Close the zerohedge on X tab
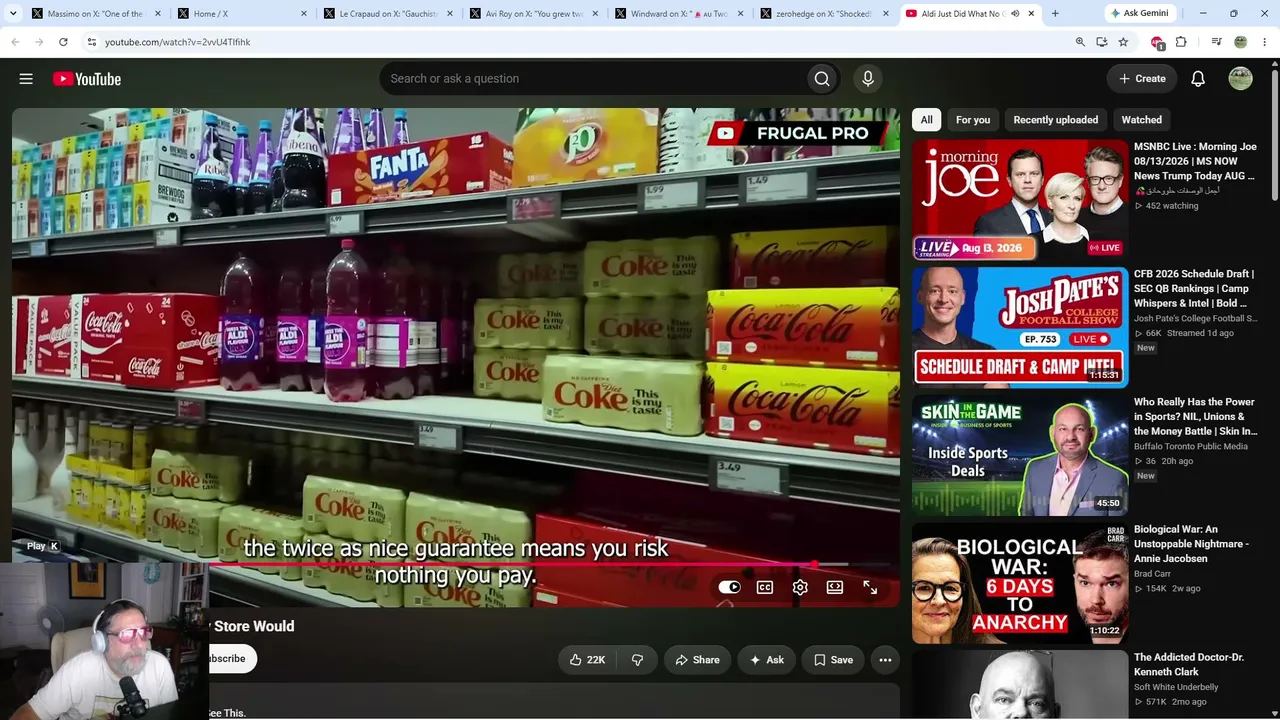Screen dimensions: 1280x720 (885, 14)
